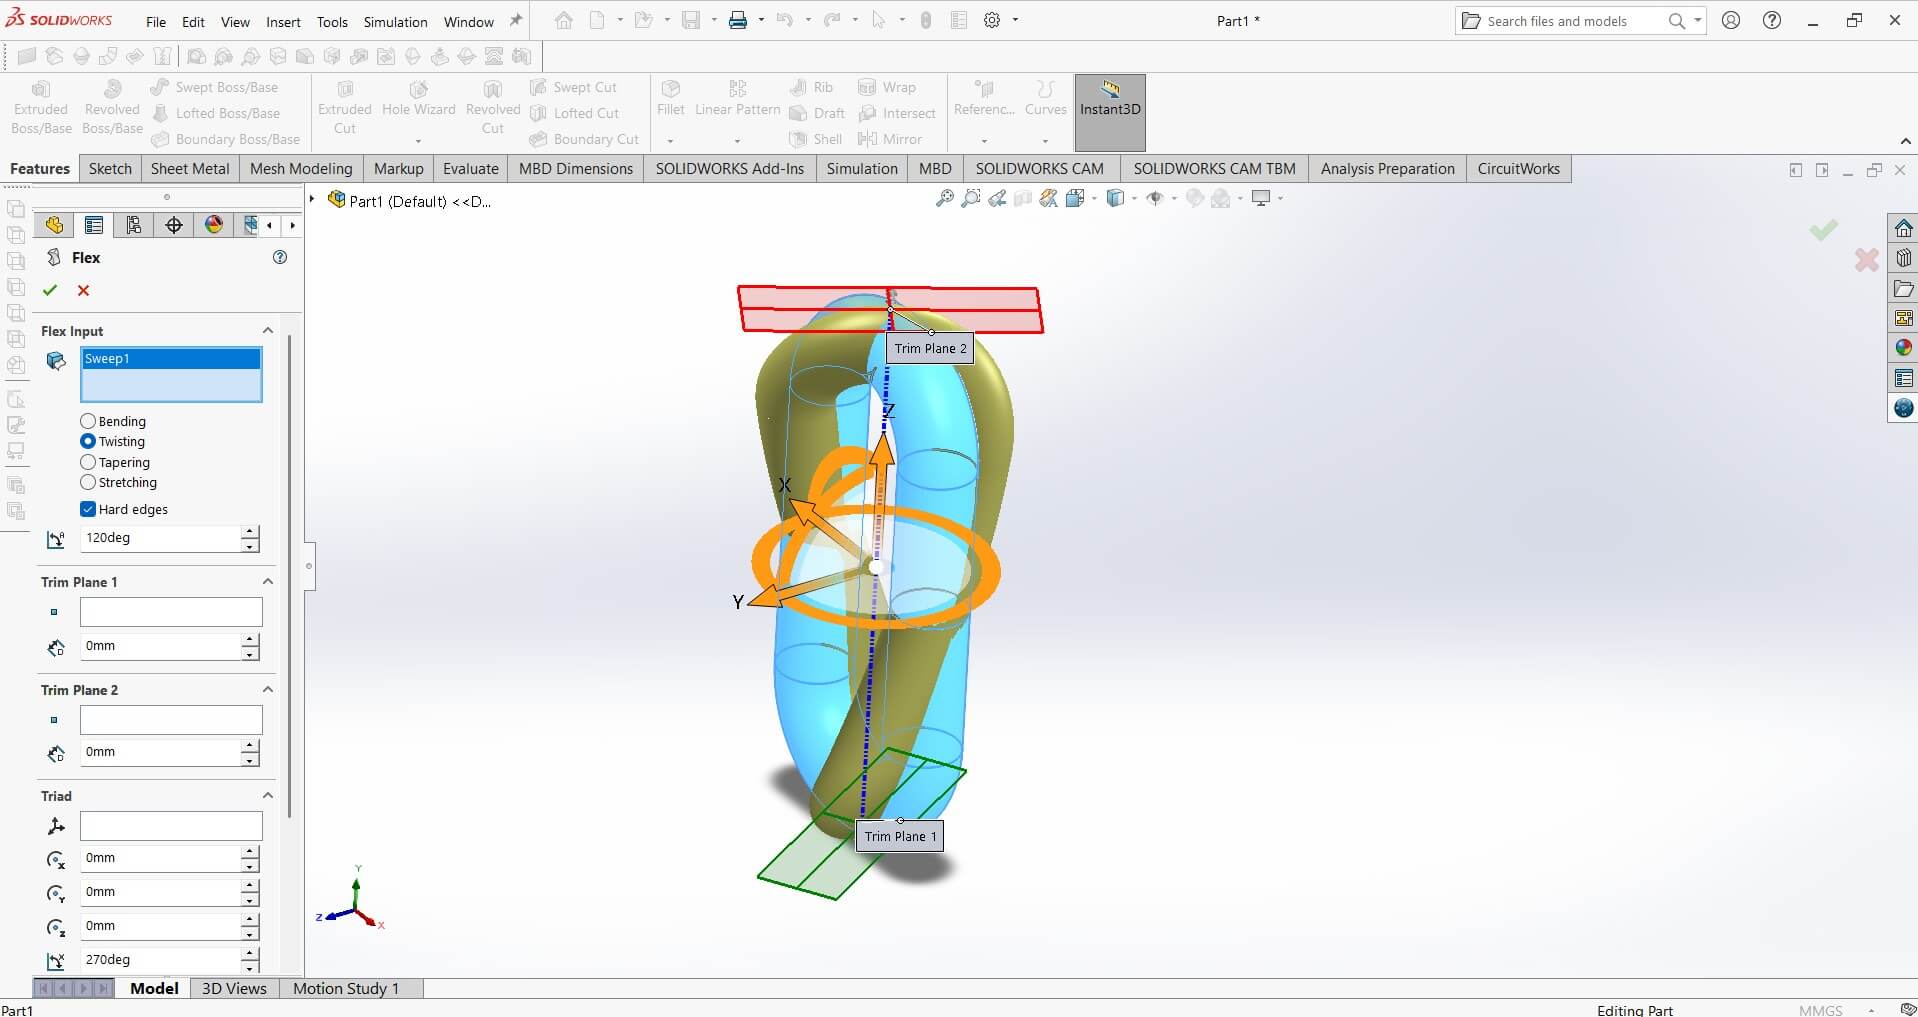Toggle the Hard edges checkbox
Image resolution: width=1918 pixels, height=1017 pixels.
click(x=88, y=509)
